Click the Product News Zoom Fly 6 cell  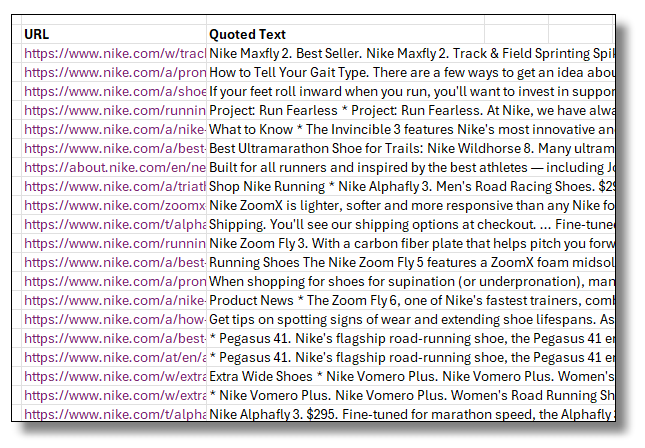[410, 300]
